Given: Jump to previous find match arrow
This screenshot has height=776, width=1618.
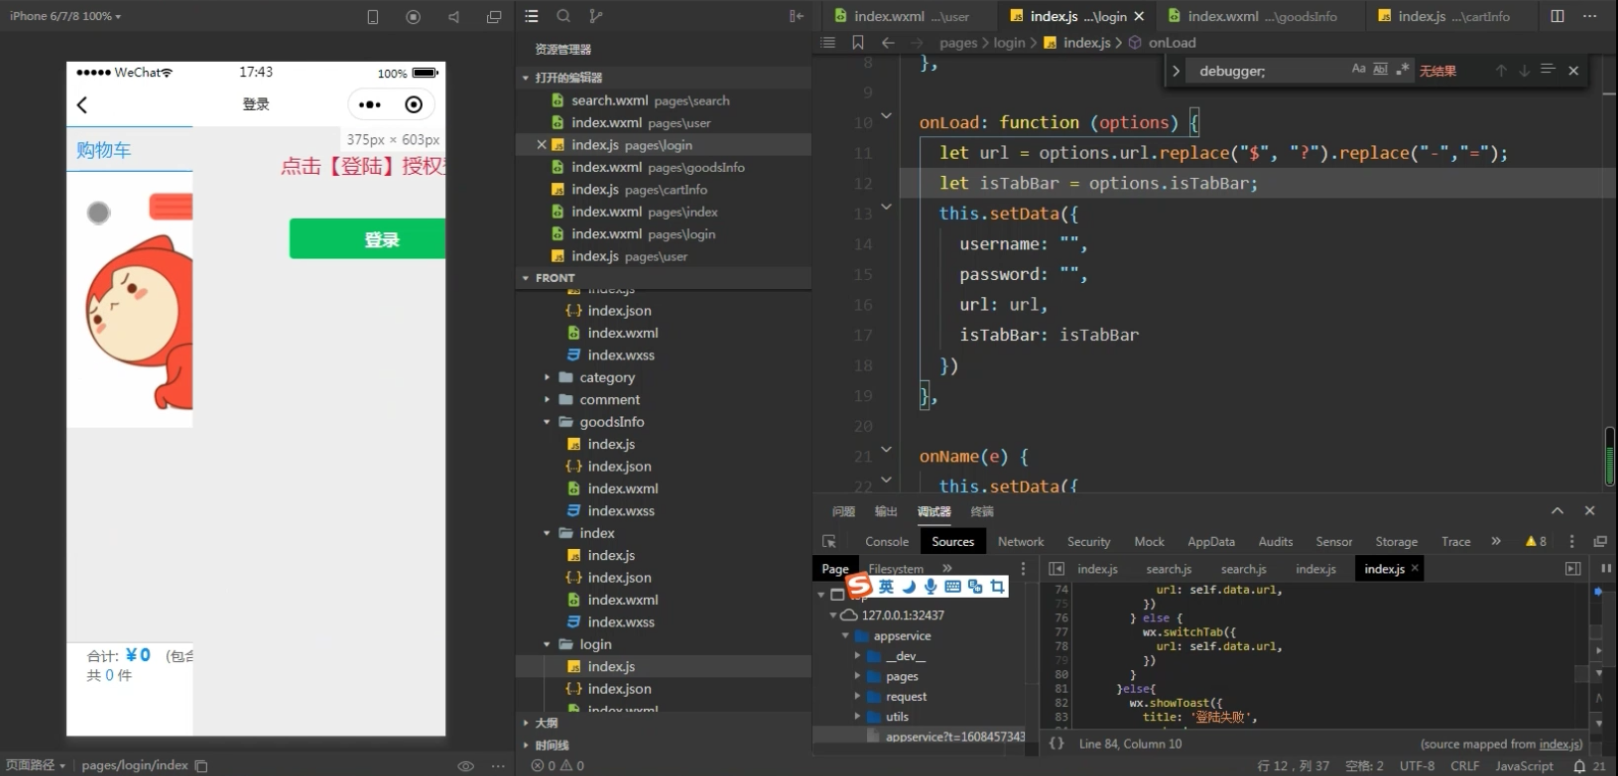Looking at the screenshot, I should 1501,70.
